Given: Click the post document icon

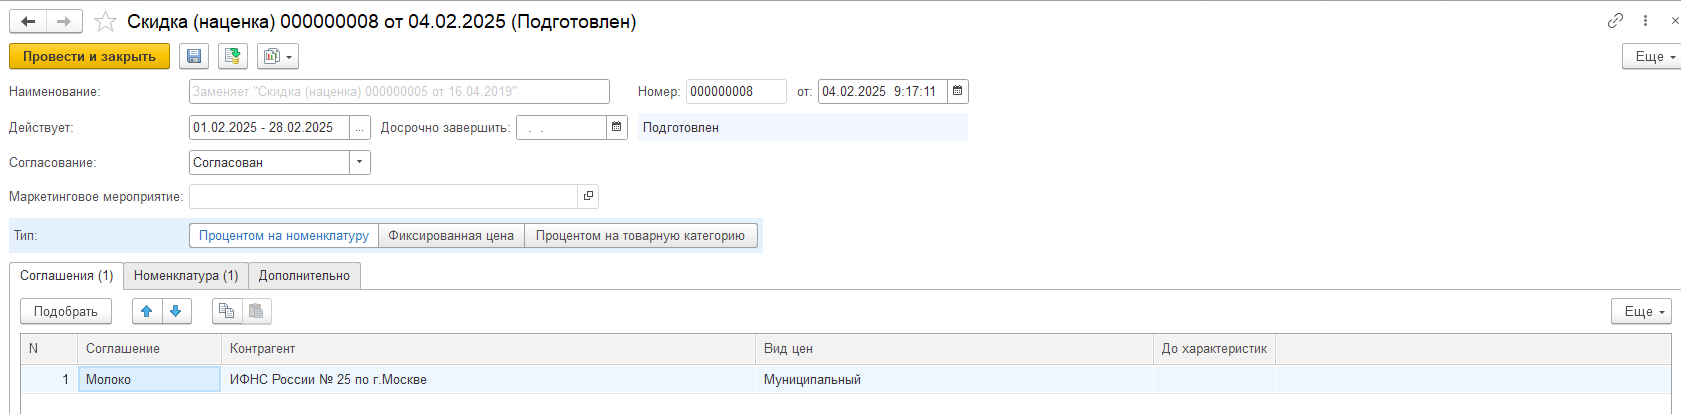Looking at the screenshot, I should tap(233, 57).
